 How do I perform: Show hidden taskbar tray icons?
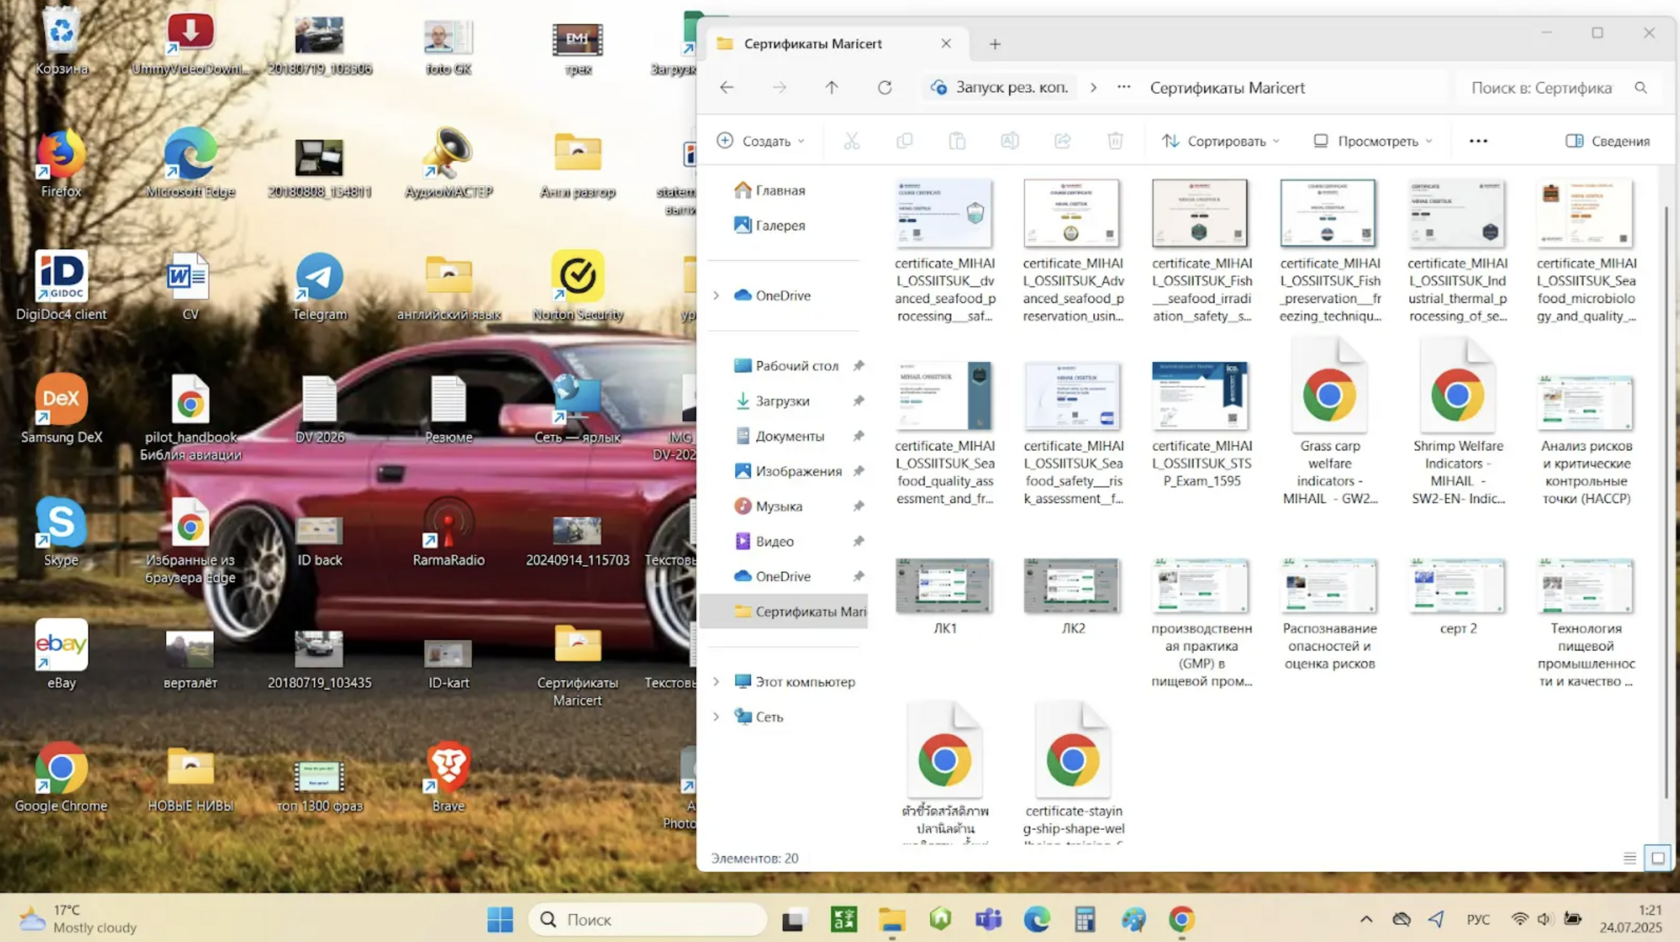point(1366,919)
